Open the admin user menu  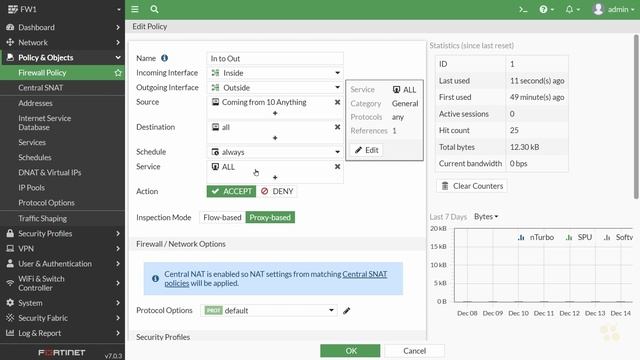pyautogui.click(x=613, y=9)
